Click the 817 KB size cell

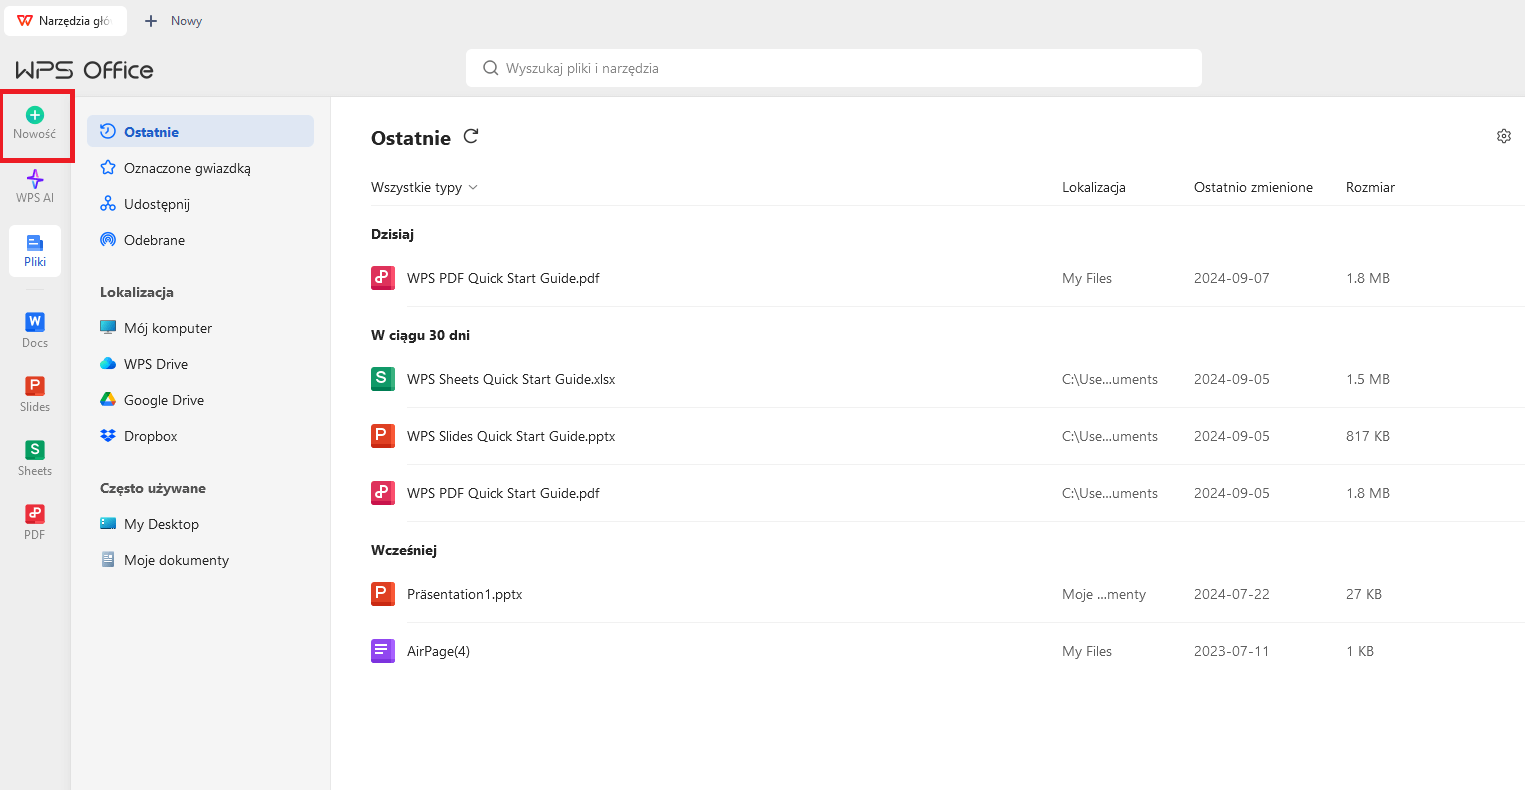[1368, 436]
